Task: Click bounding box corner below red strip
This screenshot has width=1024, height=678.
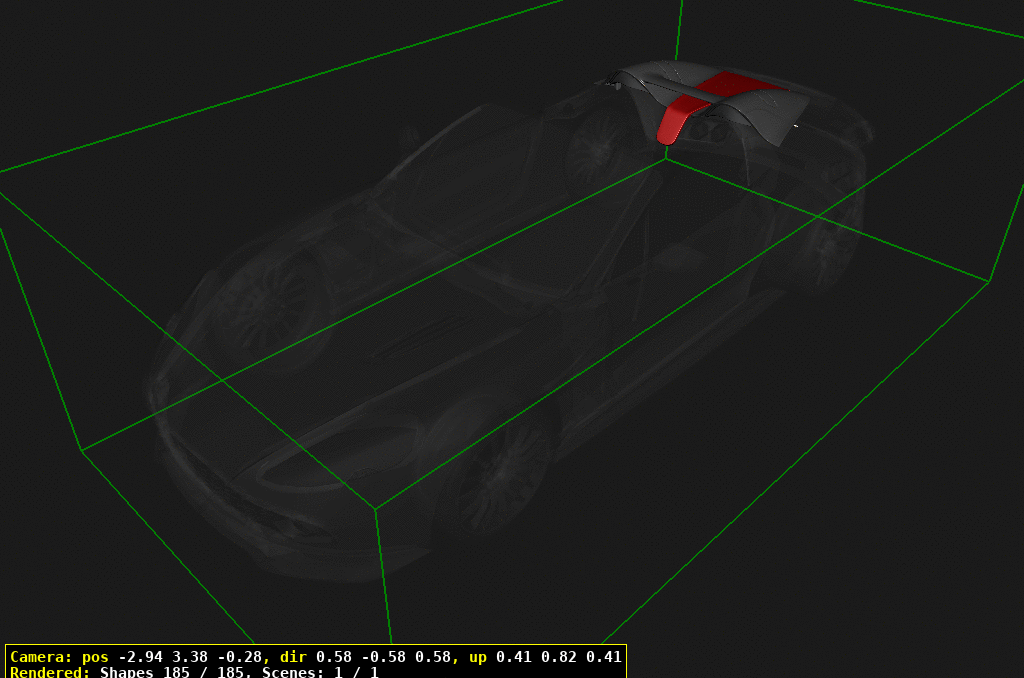Action: [667, 157]
